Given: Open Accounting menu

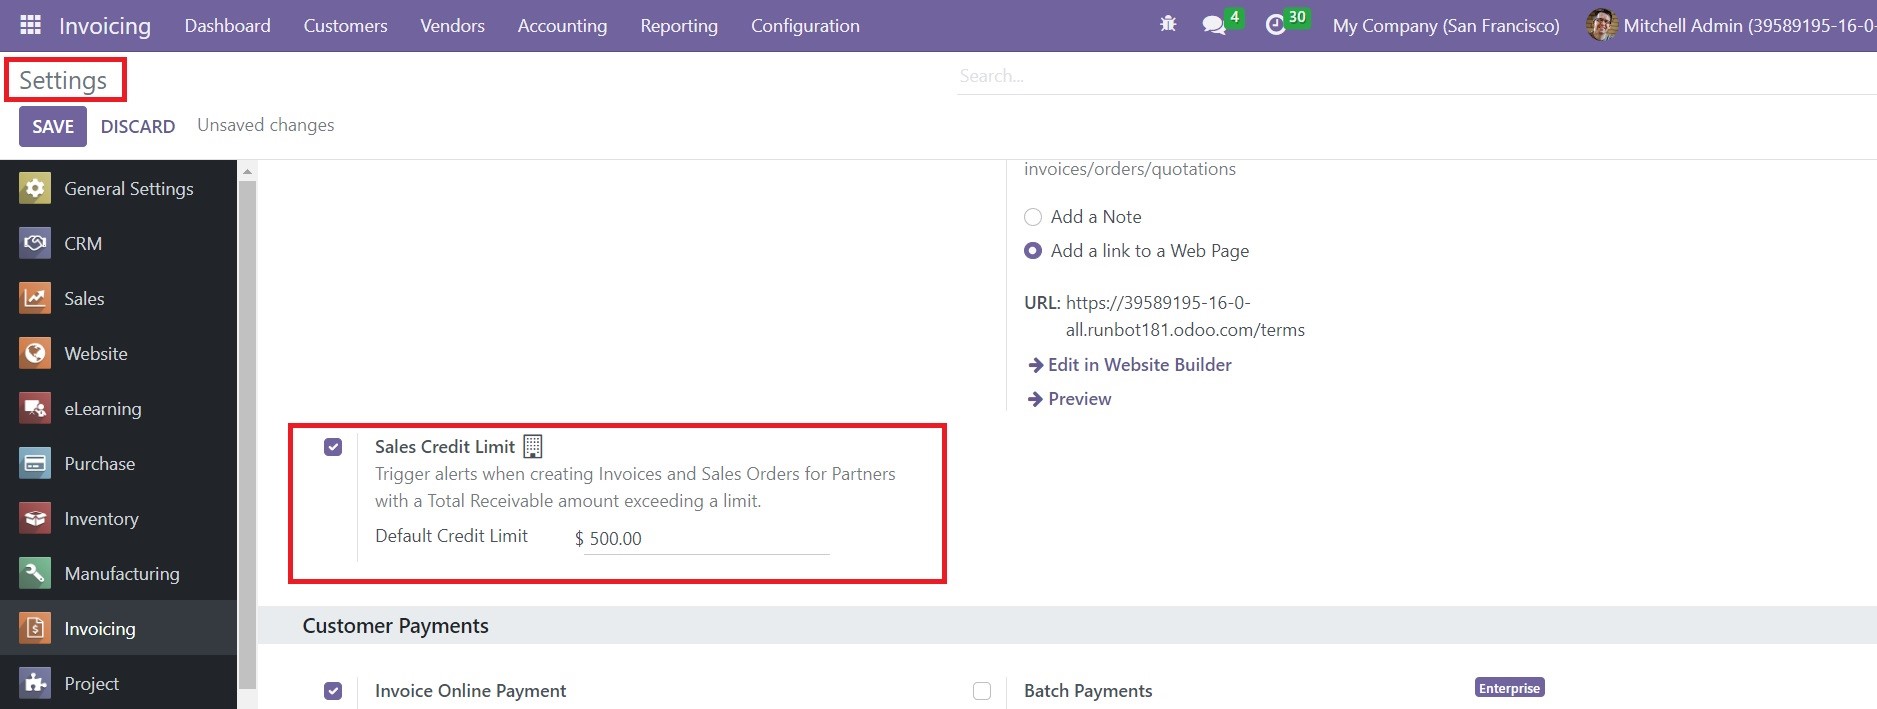Looking at the screenshot, I should click(x=562, y=25).
